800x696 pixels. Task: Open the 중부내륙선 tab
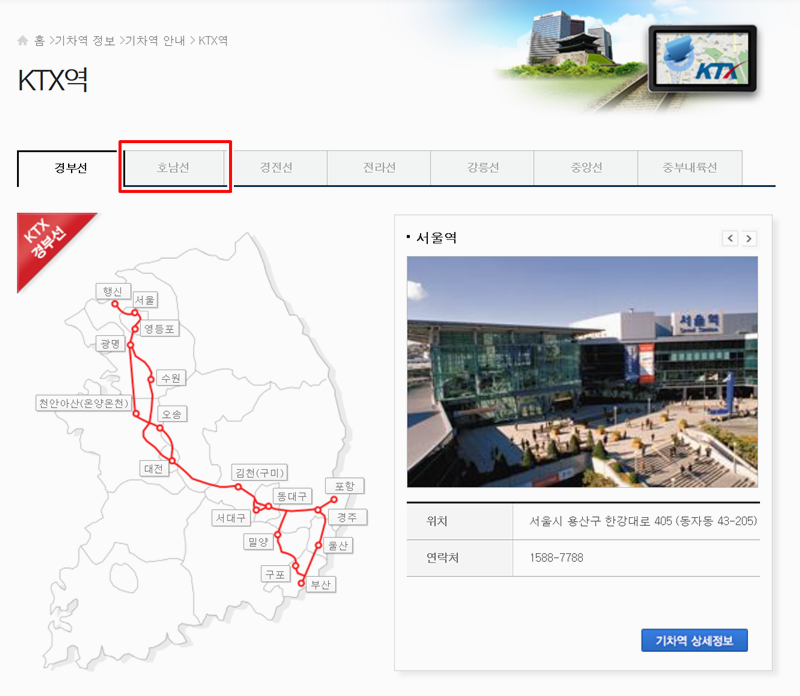[x=690, y=167]
